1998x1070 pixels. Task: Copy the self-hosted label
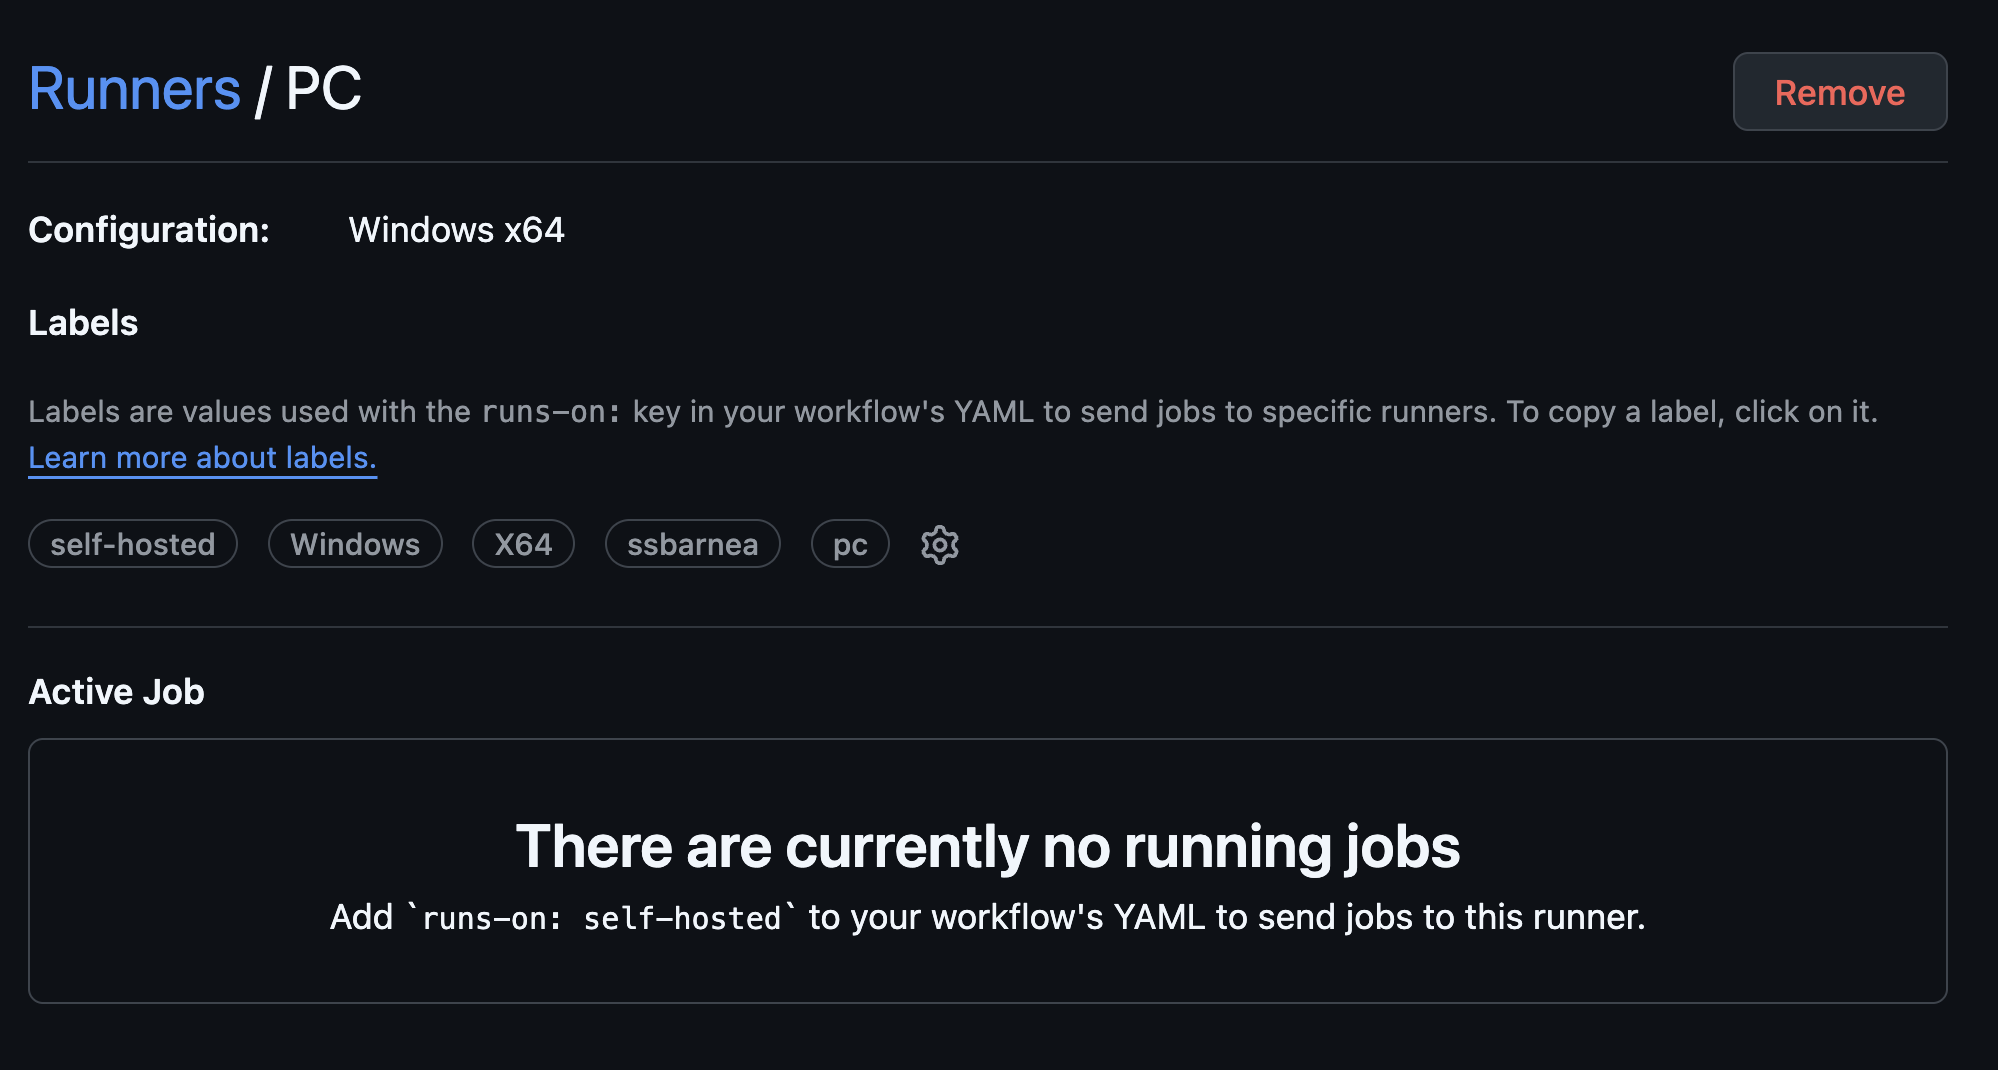[x=133, y=545]
